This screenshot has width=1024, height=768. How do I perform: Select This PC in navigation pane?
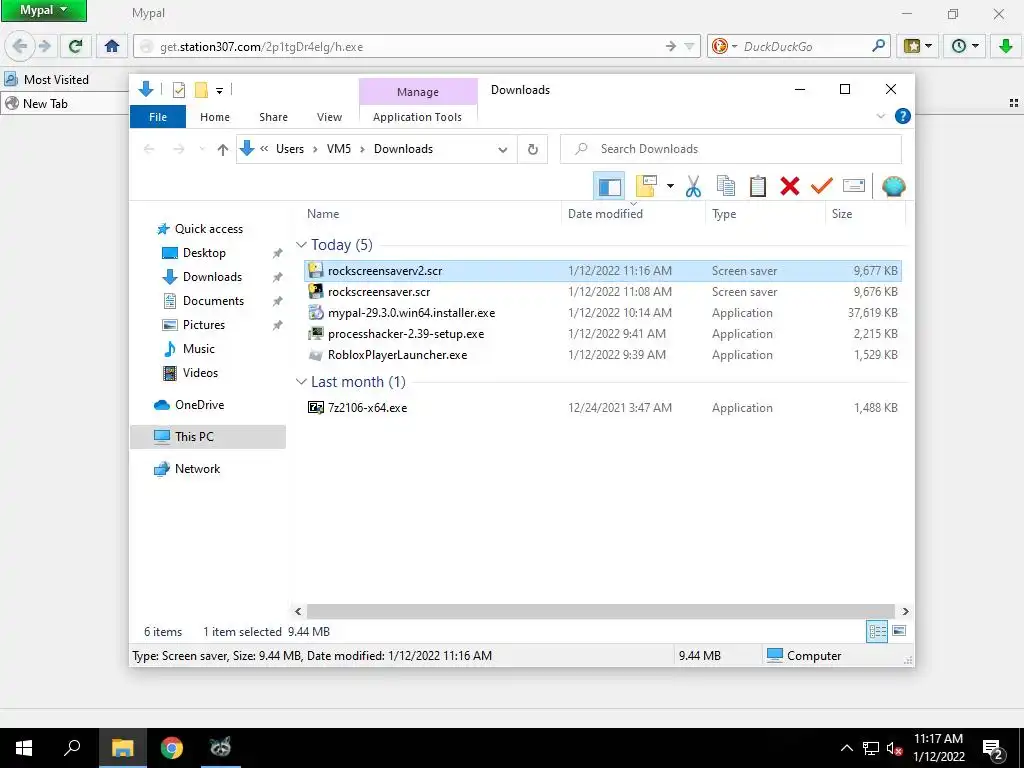(x=208, y=437)
